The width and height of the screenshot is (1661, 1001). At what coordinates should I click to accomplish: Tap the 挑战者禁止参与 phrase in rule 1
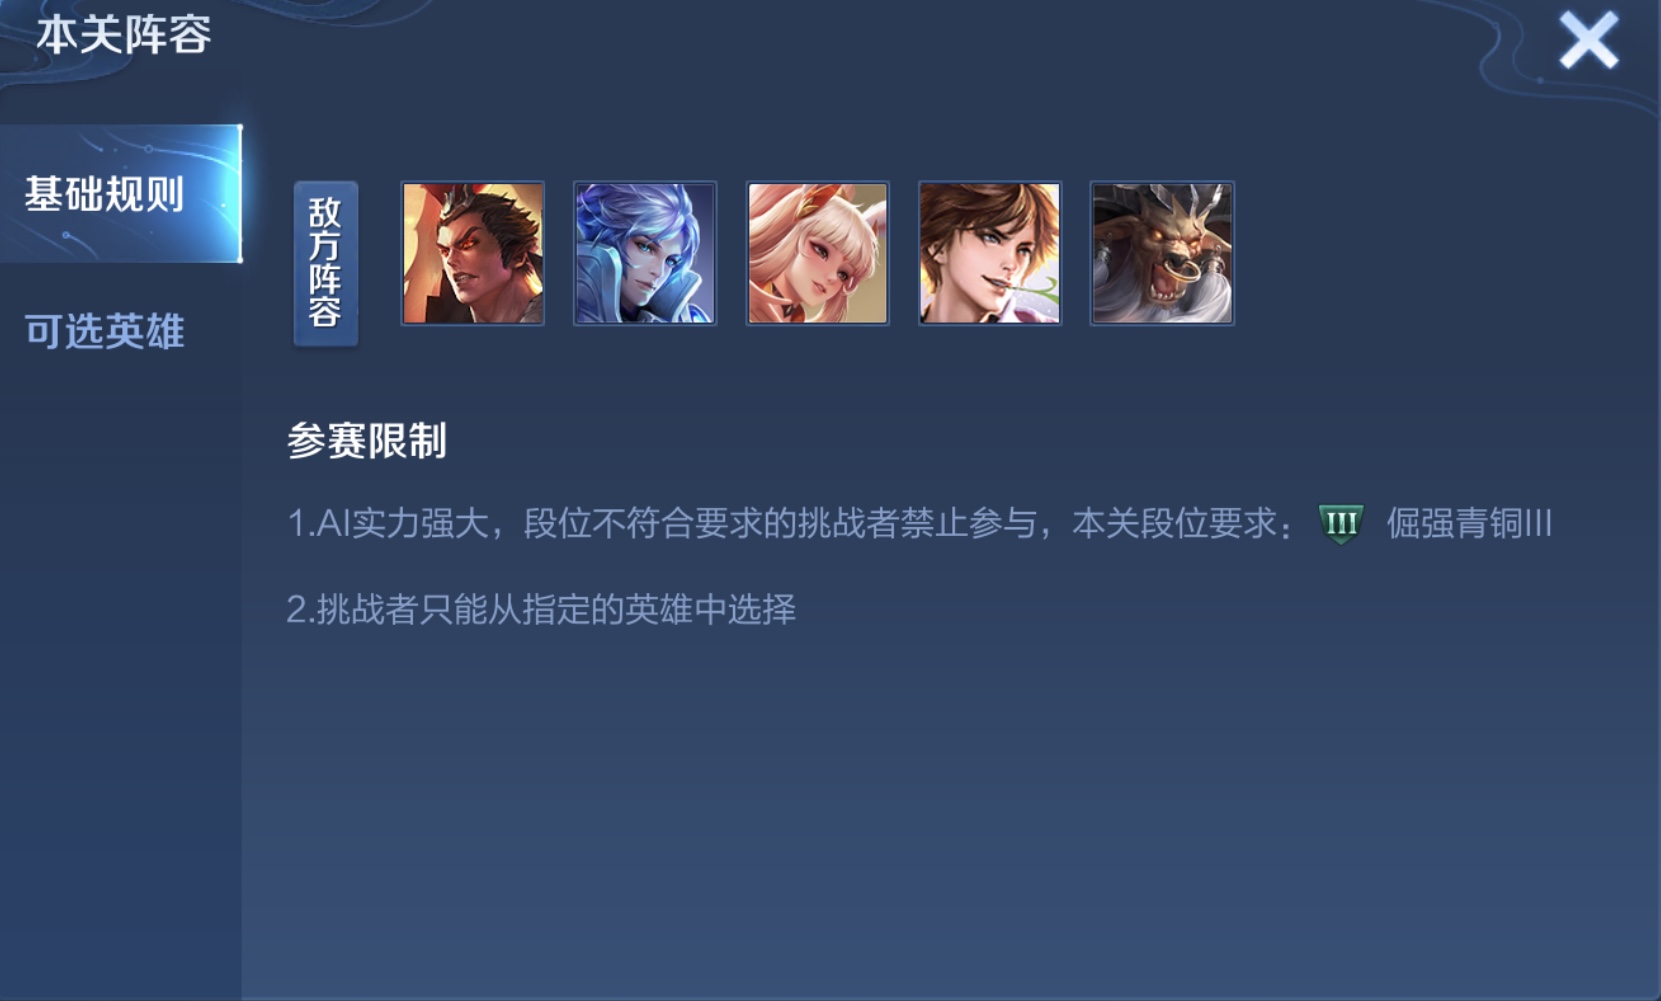917,523
